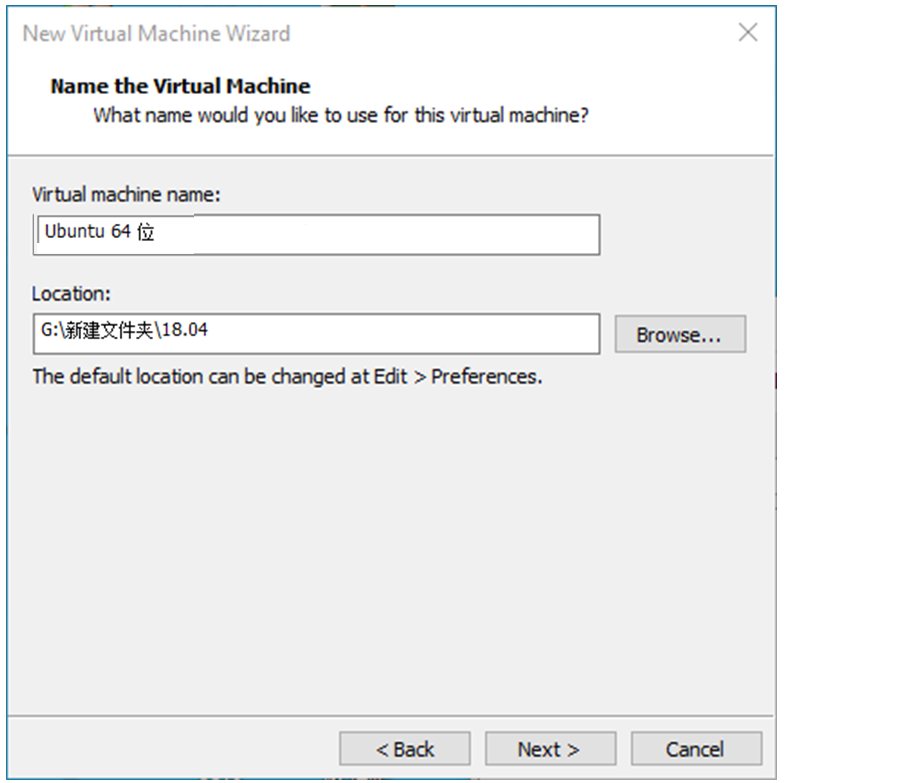The height and width of the screenshot is (783, 906).
Task: Focus the Location path text field
Action: coord(317,334)
